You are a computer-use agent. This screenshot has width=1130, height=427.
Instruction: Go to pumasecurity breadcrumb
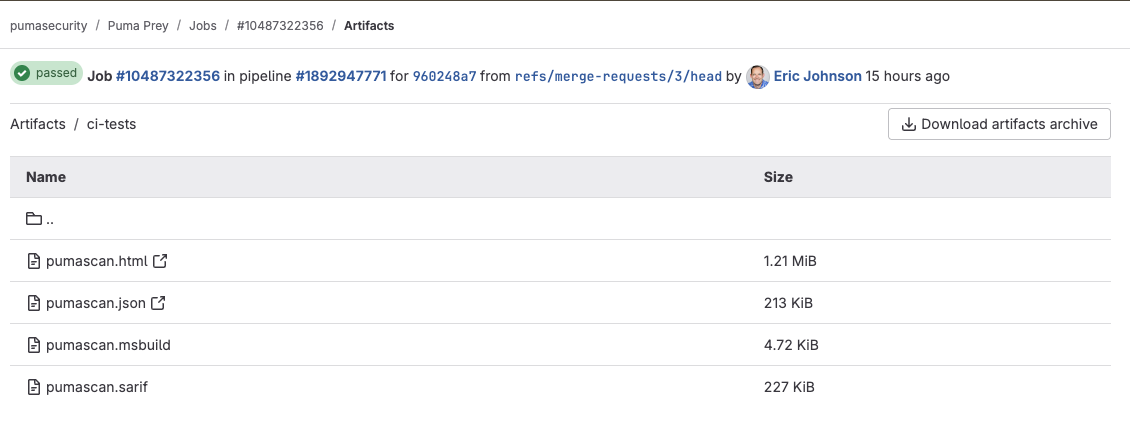point(48,26)
